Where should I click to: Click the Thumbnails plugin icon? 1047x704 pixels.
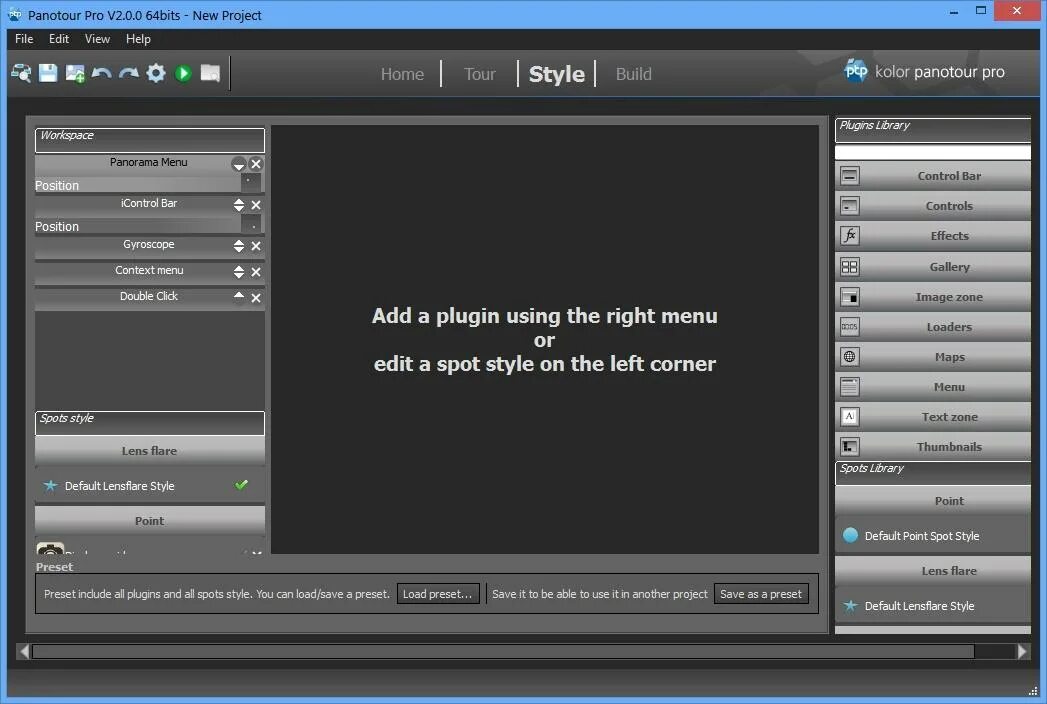849,446
